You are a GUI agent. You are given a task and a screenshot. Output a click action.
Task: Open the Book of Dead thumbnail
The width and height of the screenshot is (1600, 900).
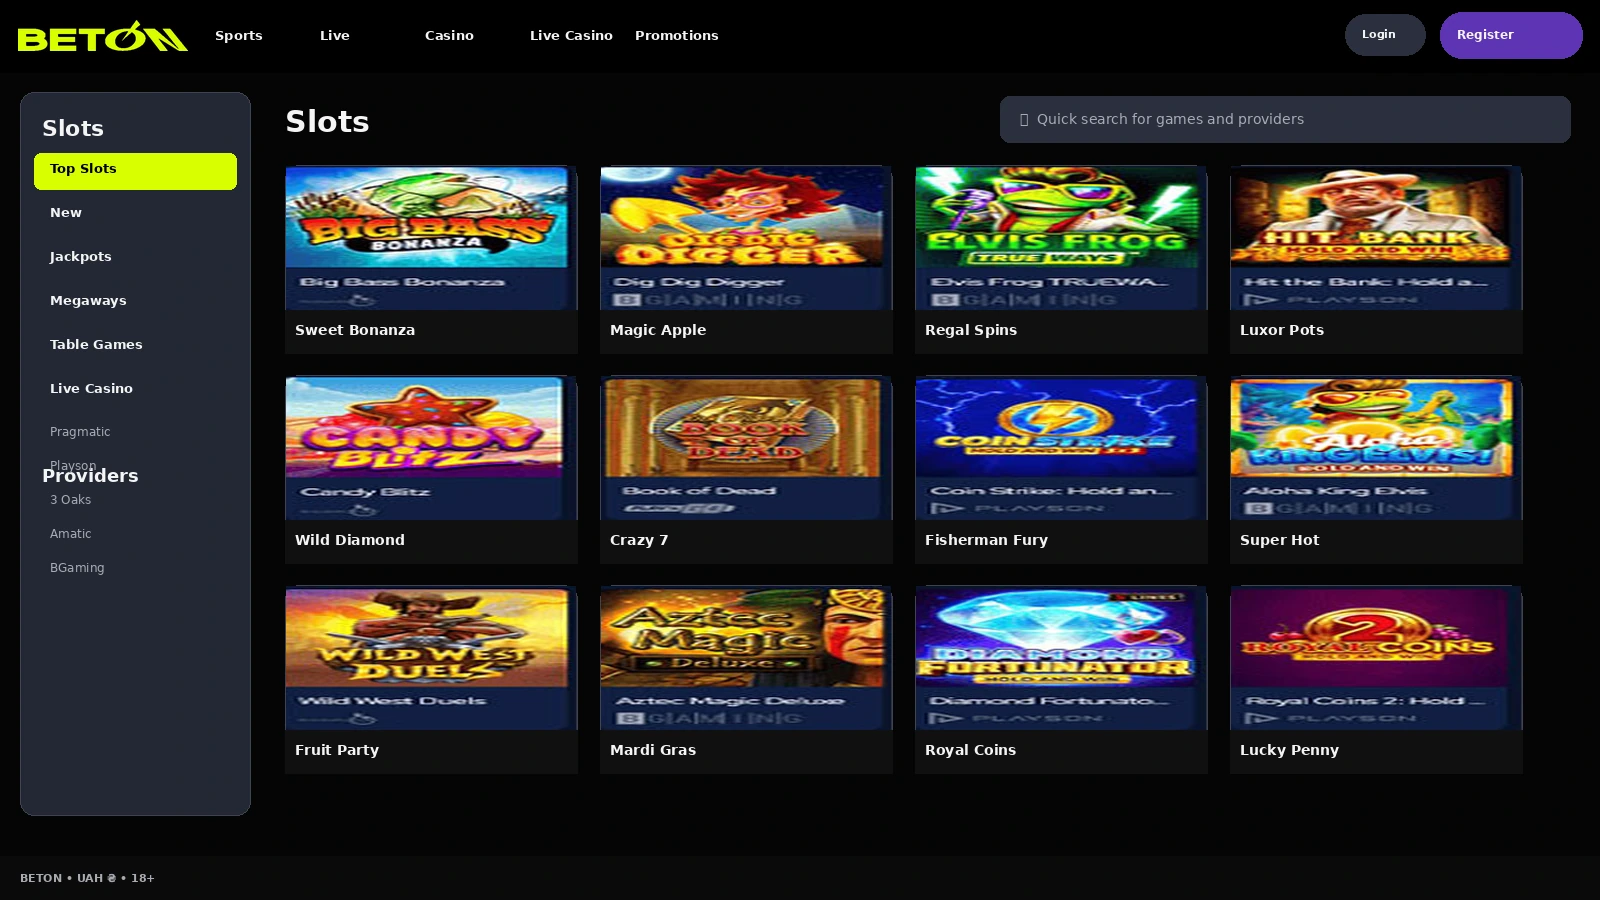(x=746, y=448)
